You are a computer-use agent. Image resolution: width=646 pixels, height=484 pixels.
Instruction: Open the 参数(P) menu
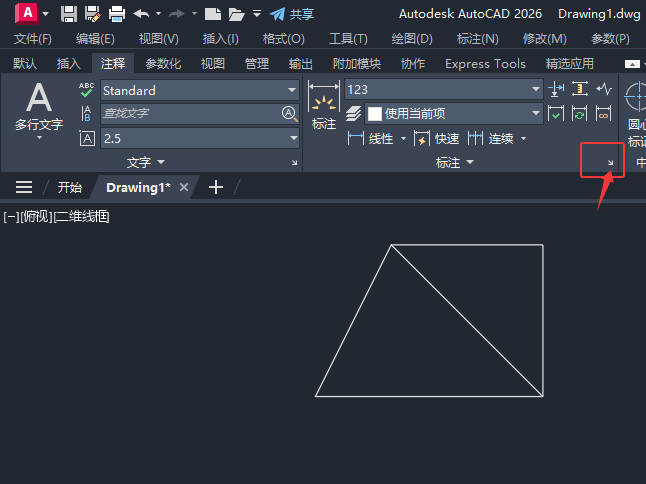[x=610, y=39]
